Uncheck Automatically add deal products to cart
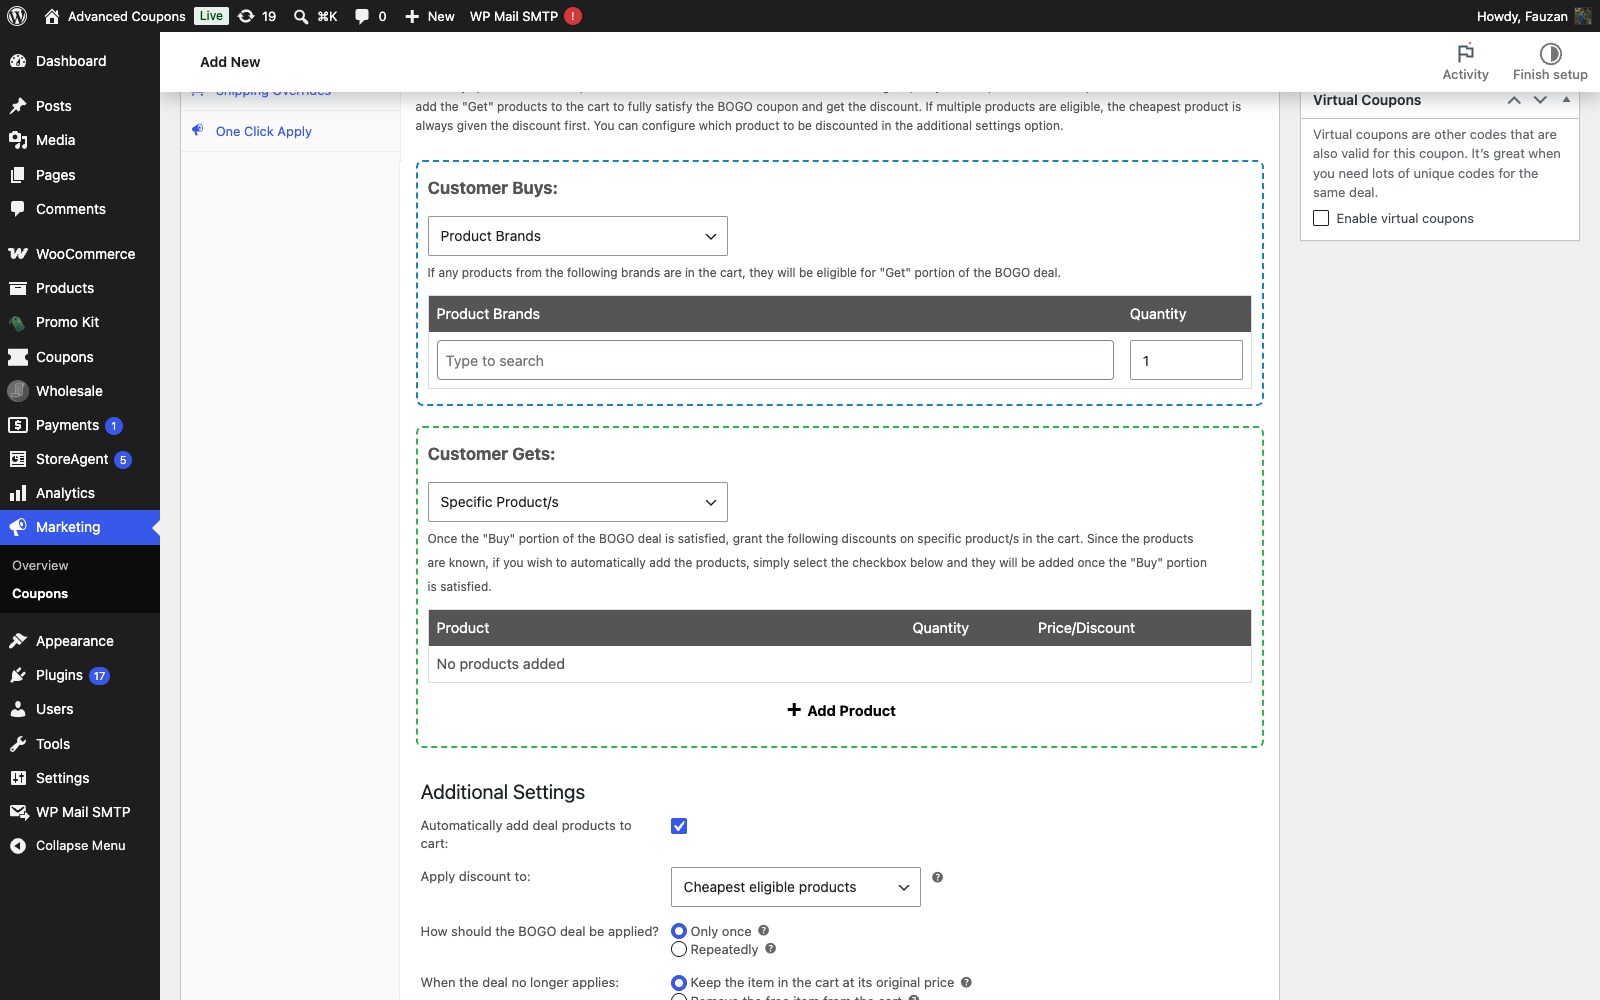 click(x=679, y=826)
